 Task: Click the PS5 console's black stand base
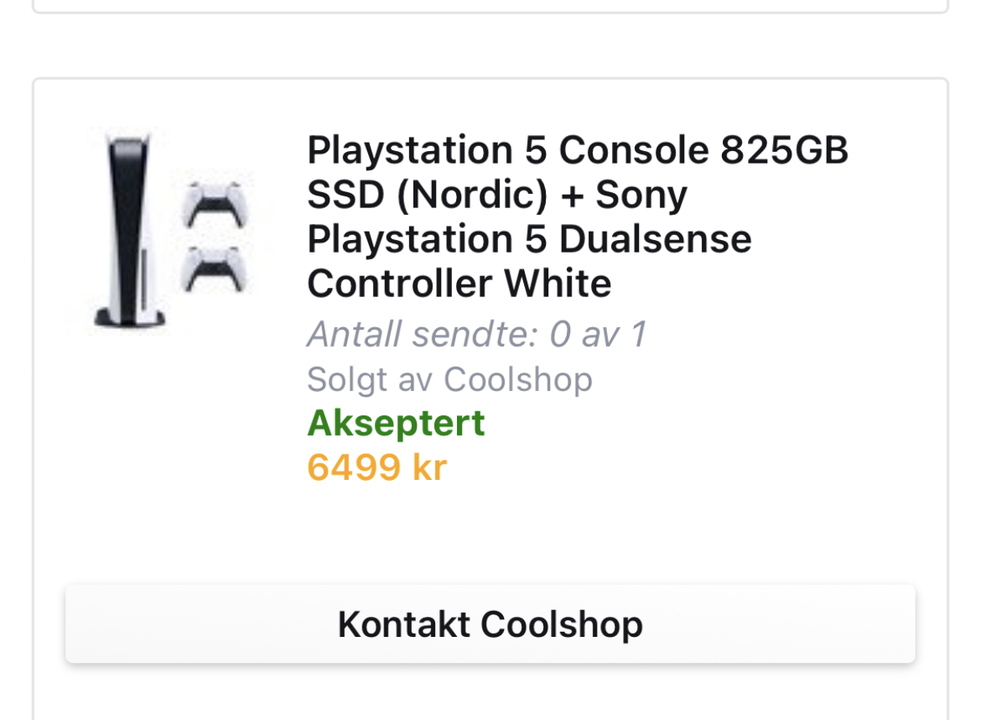click(x=130, y=318)
